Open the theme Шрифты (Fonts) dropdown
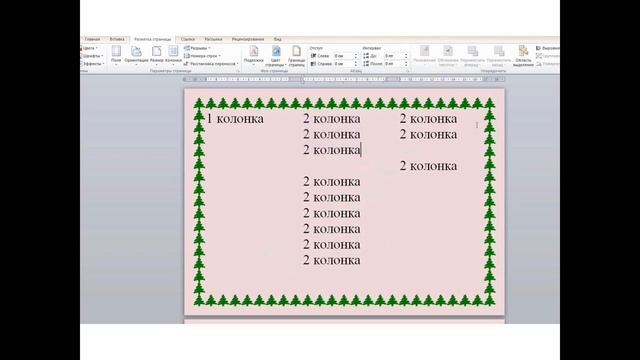Image resolution: width=640 pixels, height=360 pixels. point(91,56)
